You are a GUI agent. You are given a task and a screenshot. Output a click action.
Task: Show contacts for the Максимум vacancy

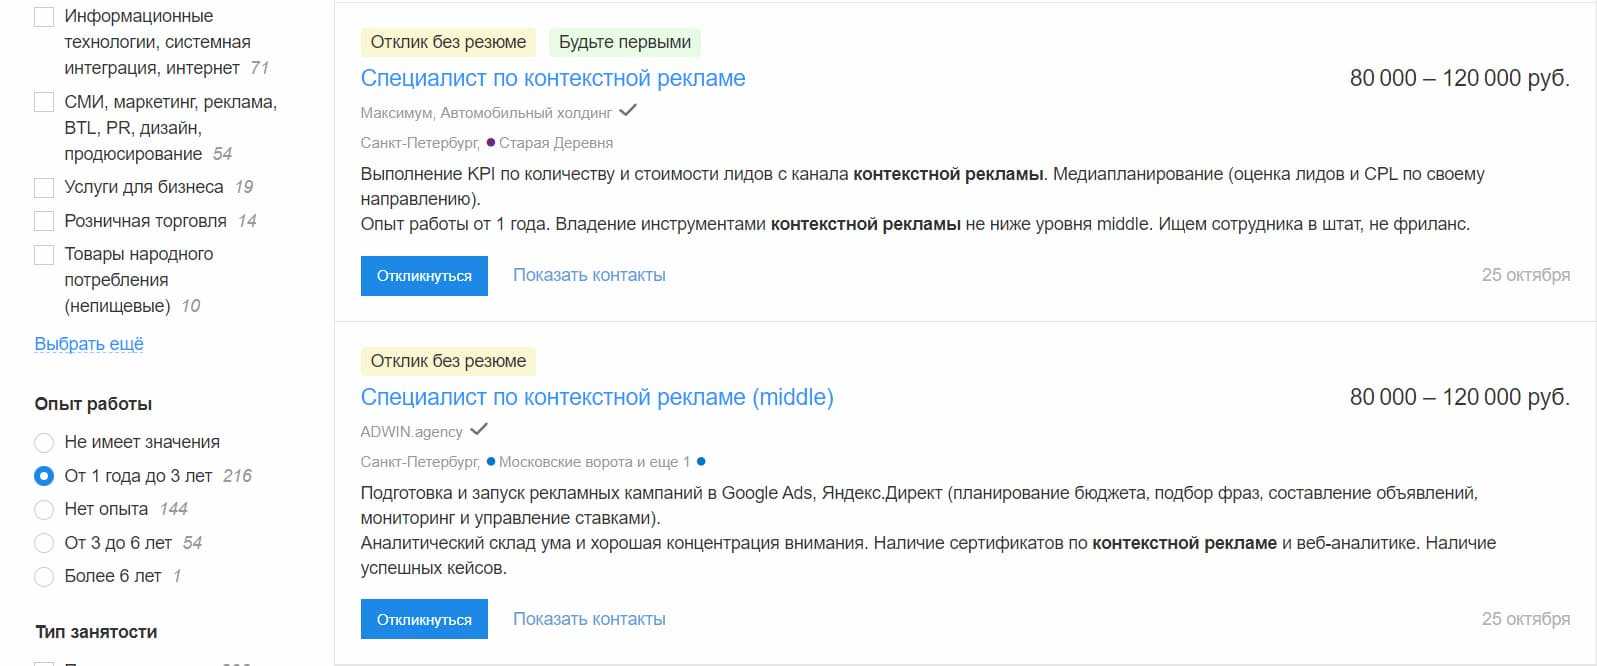pos(589,275)
